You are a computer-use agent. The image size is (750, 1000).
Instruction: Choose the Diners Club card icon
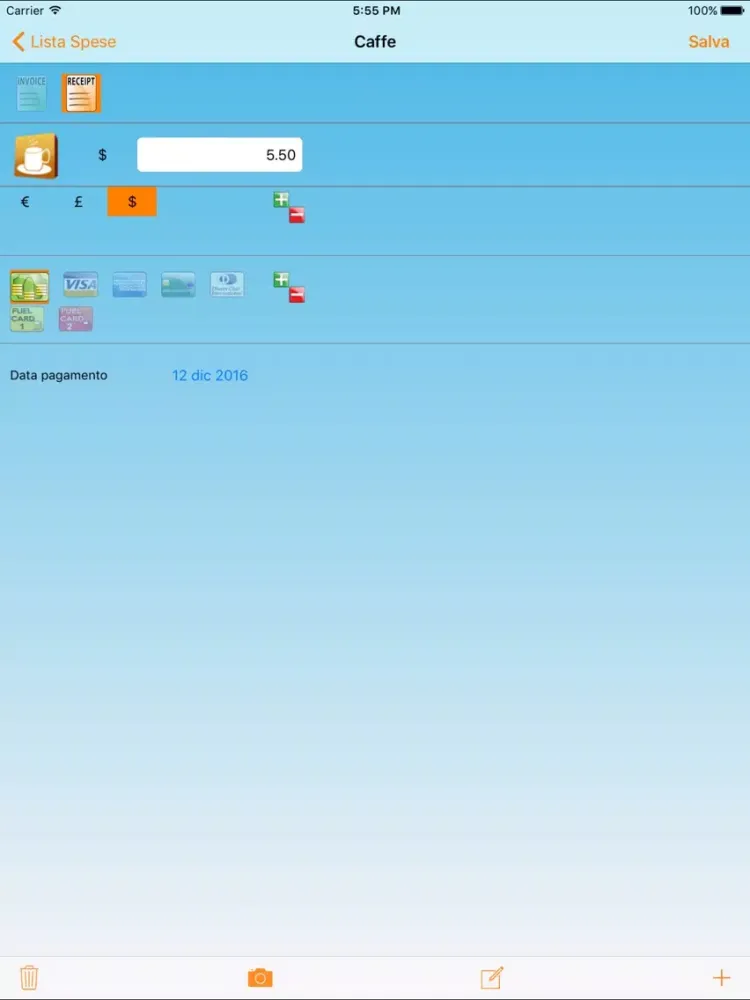(x=227, y=284)
